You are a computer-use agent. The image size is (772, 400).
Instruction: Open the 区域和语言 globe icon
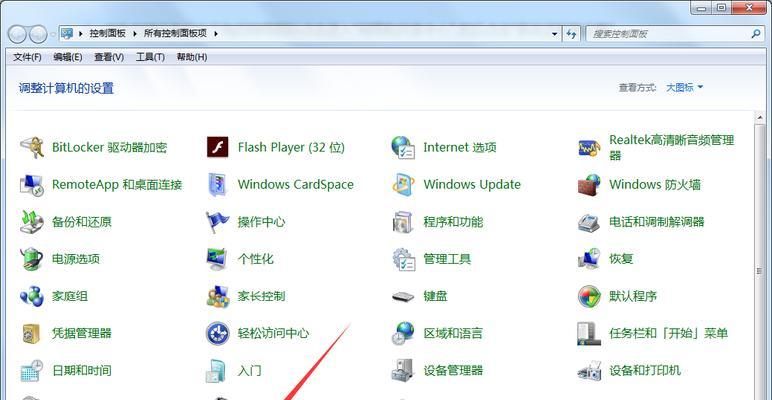pyautogui.click(x=403, y=333)
